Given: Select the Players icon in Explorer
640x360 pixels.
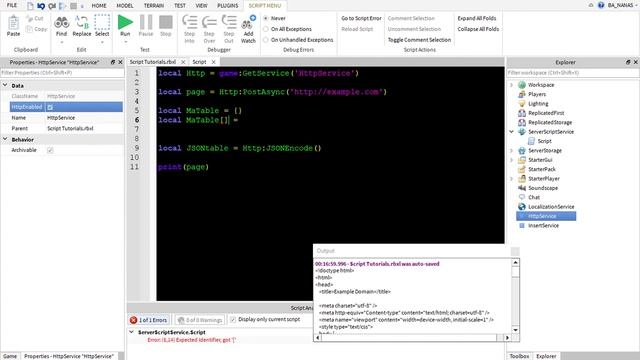Looking at the screenshot, I should pyautogui.click(x=522, y=94).
